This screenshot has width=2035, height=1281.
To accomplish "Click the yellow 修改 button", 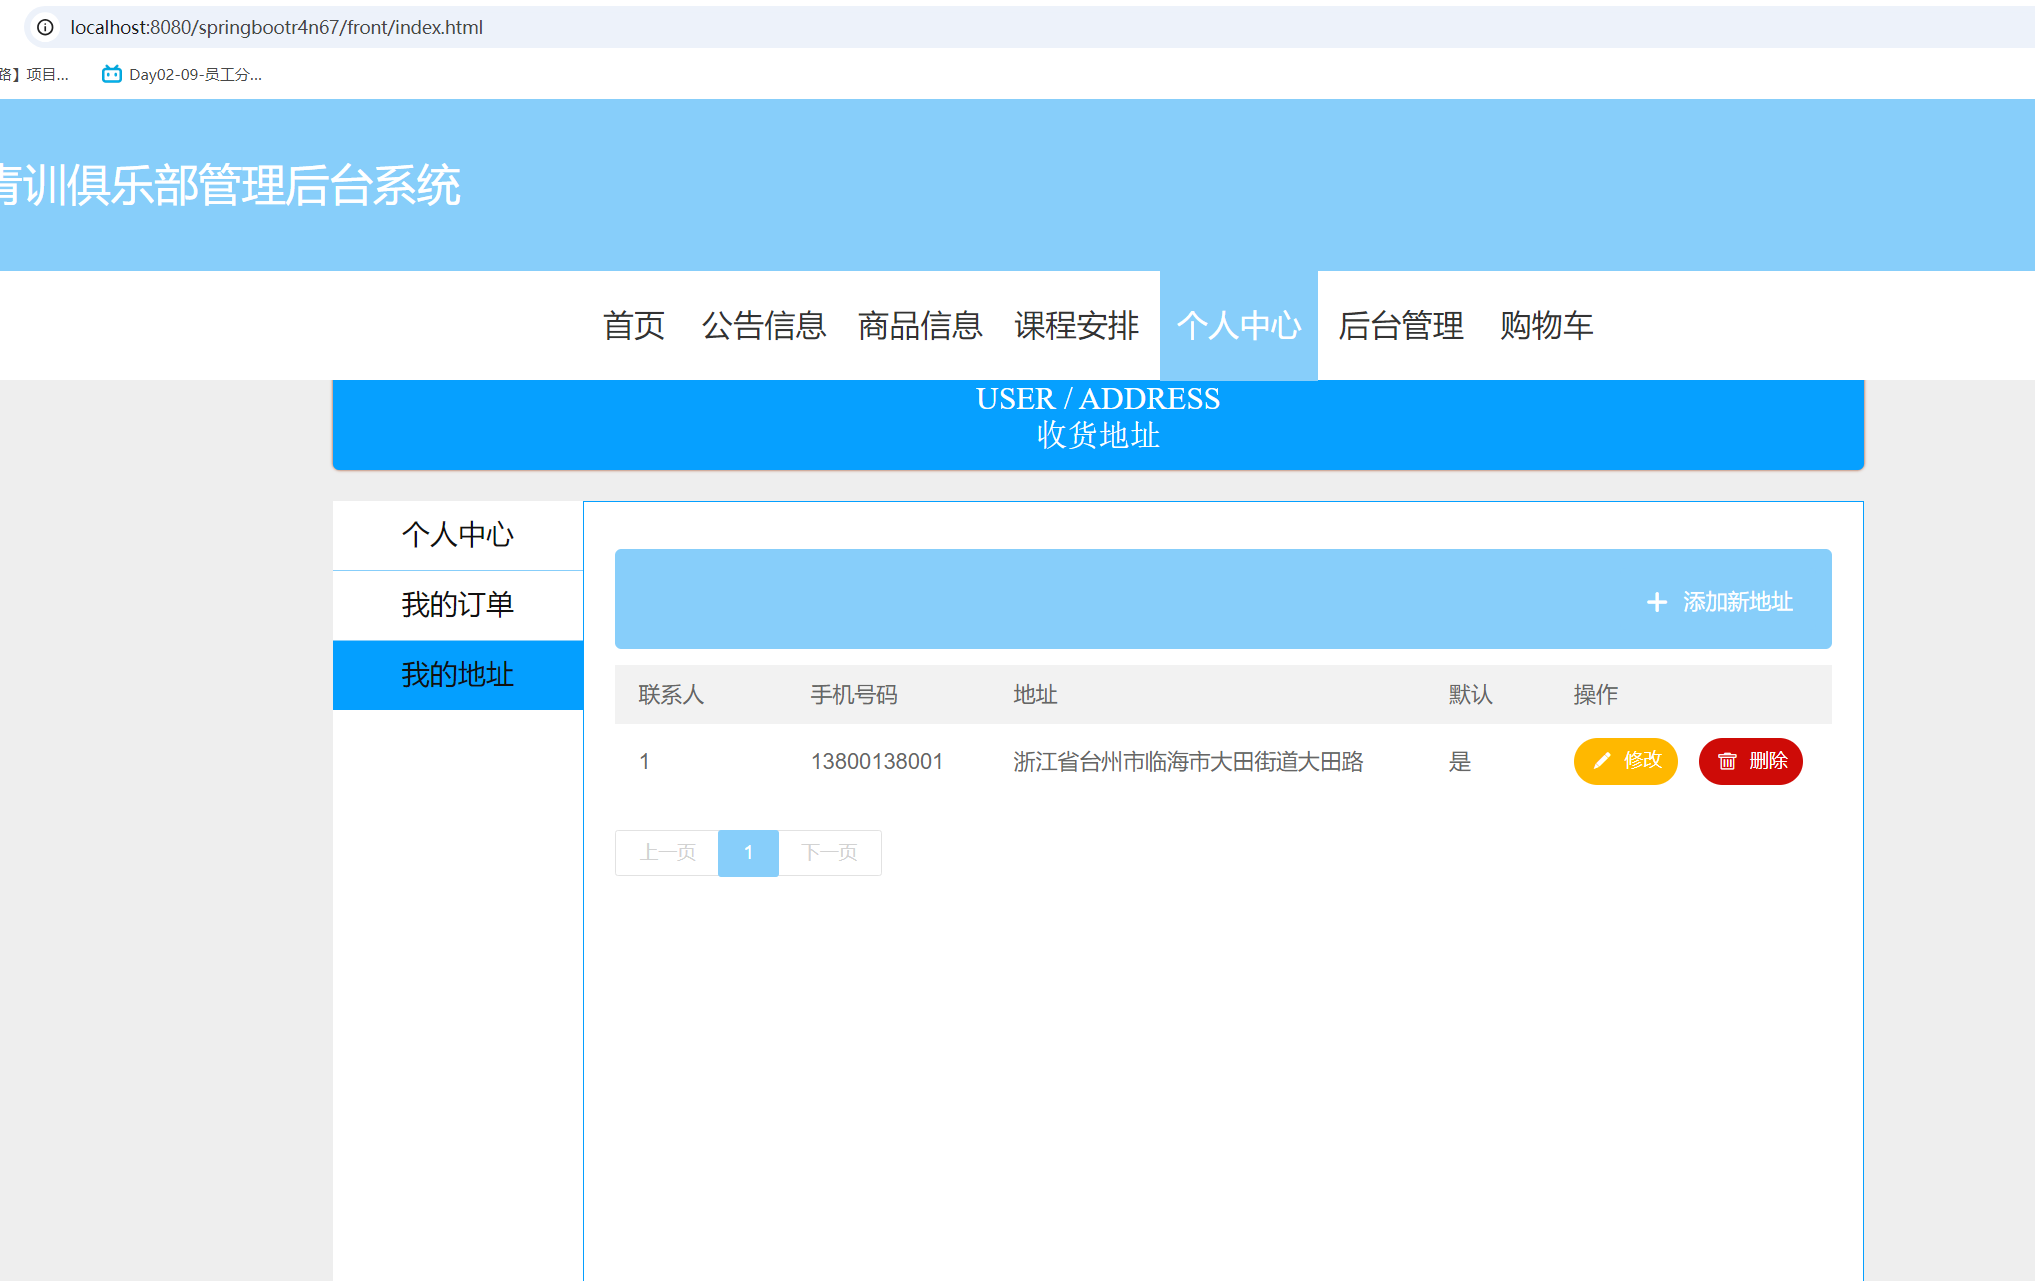I will click(1626, 761).
